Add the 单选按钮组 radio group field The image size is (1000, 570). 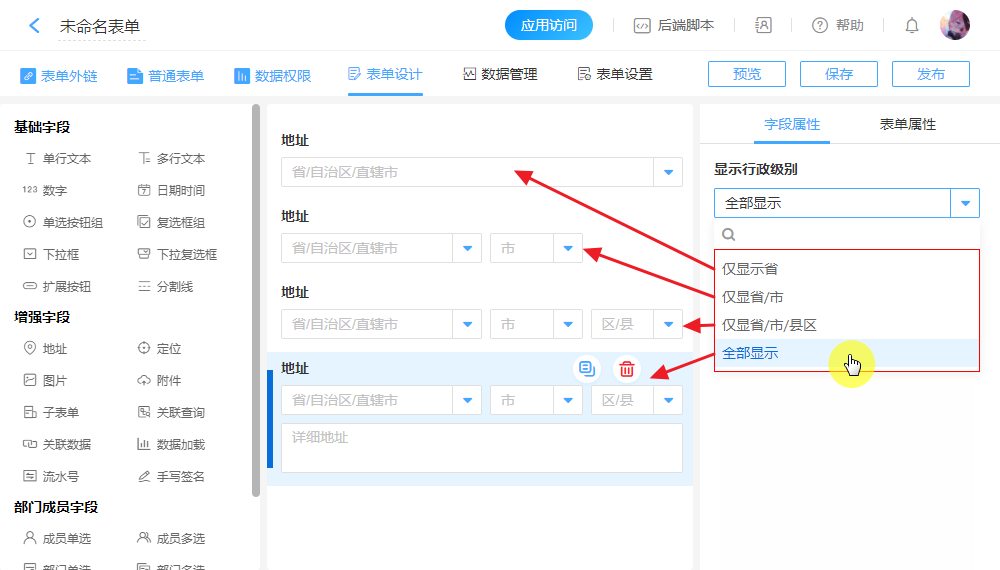coord(62,223)
